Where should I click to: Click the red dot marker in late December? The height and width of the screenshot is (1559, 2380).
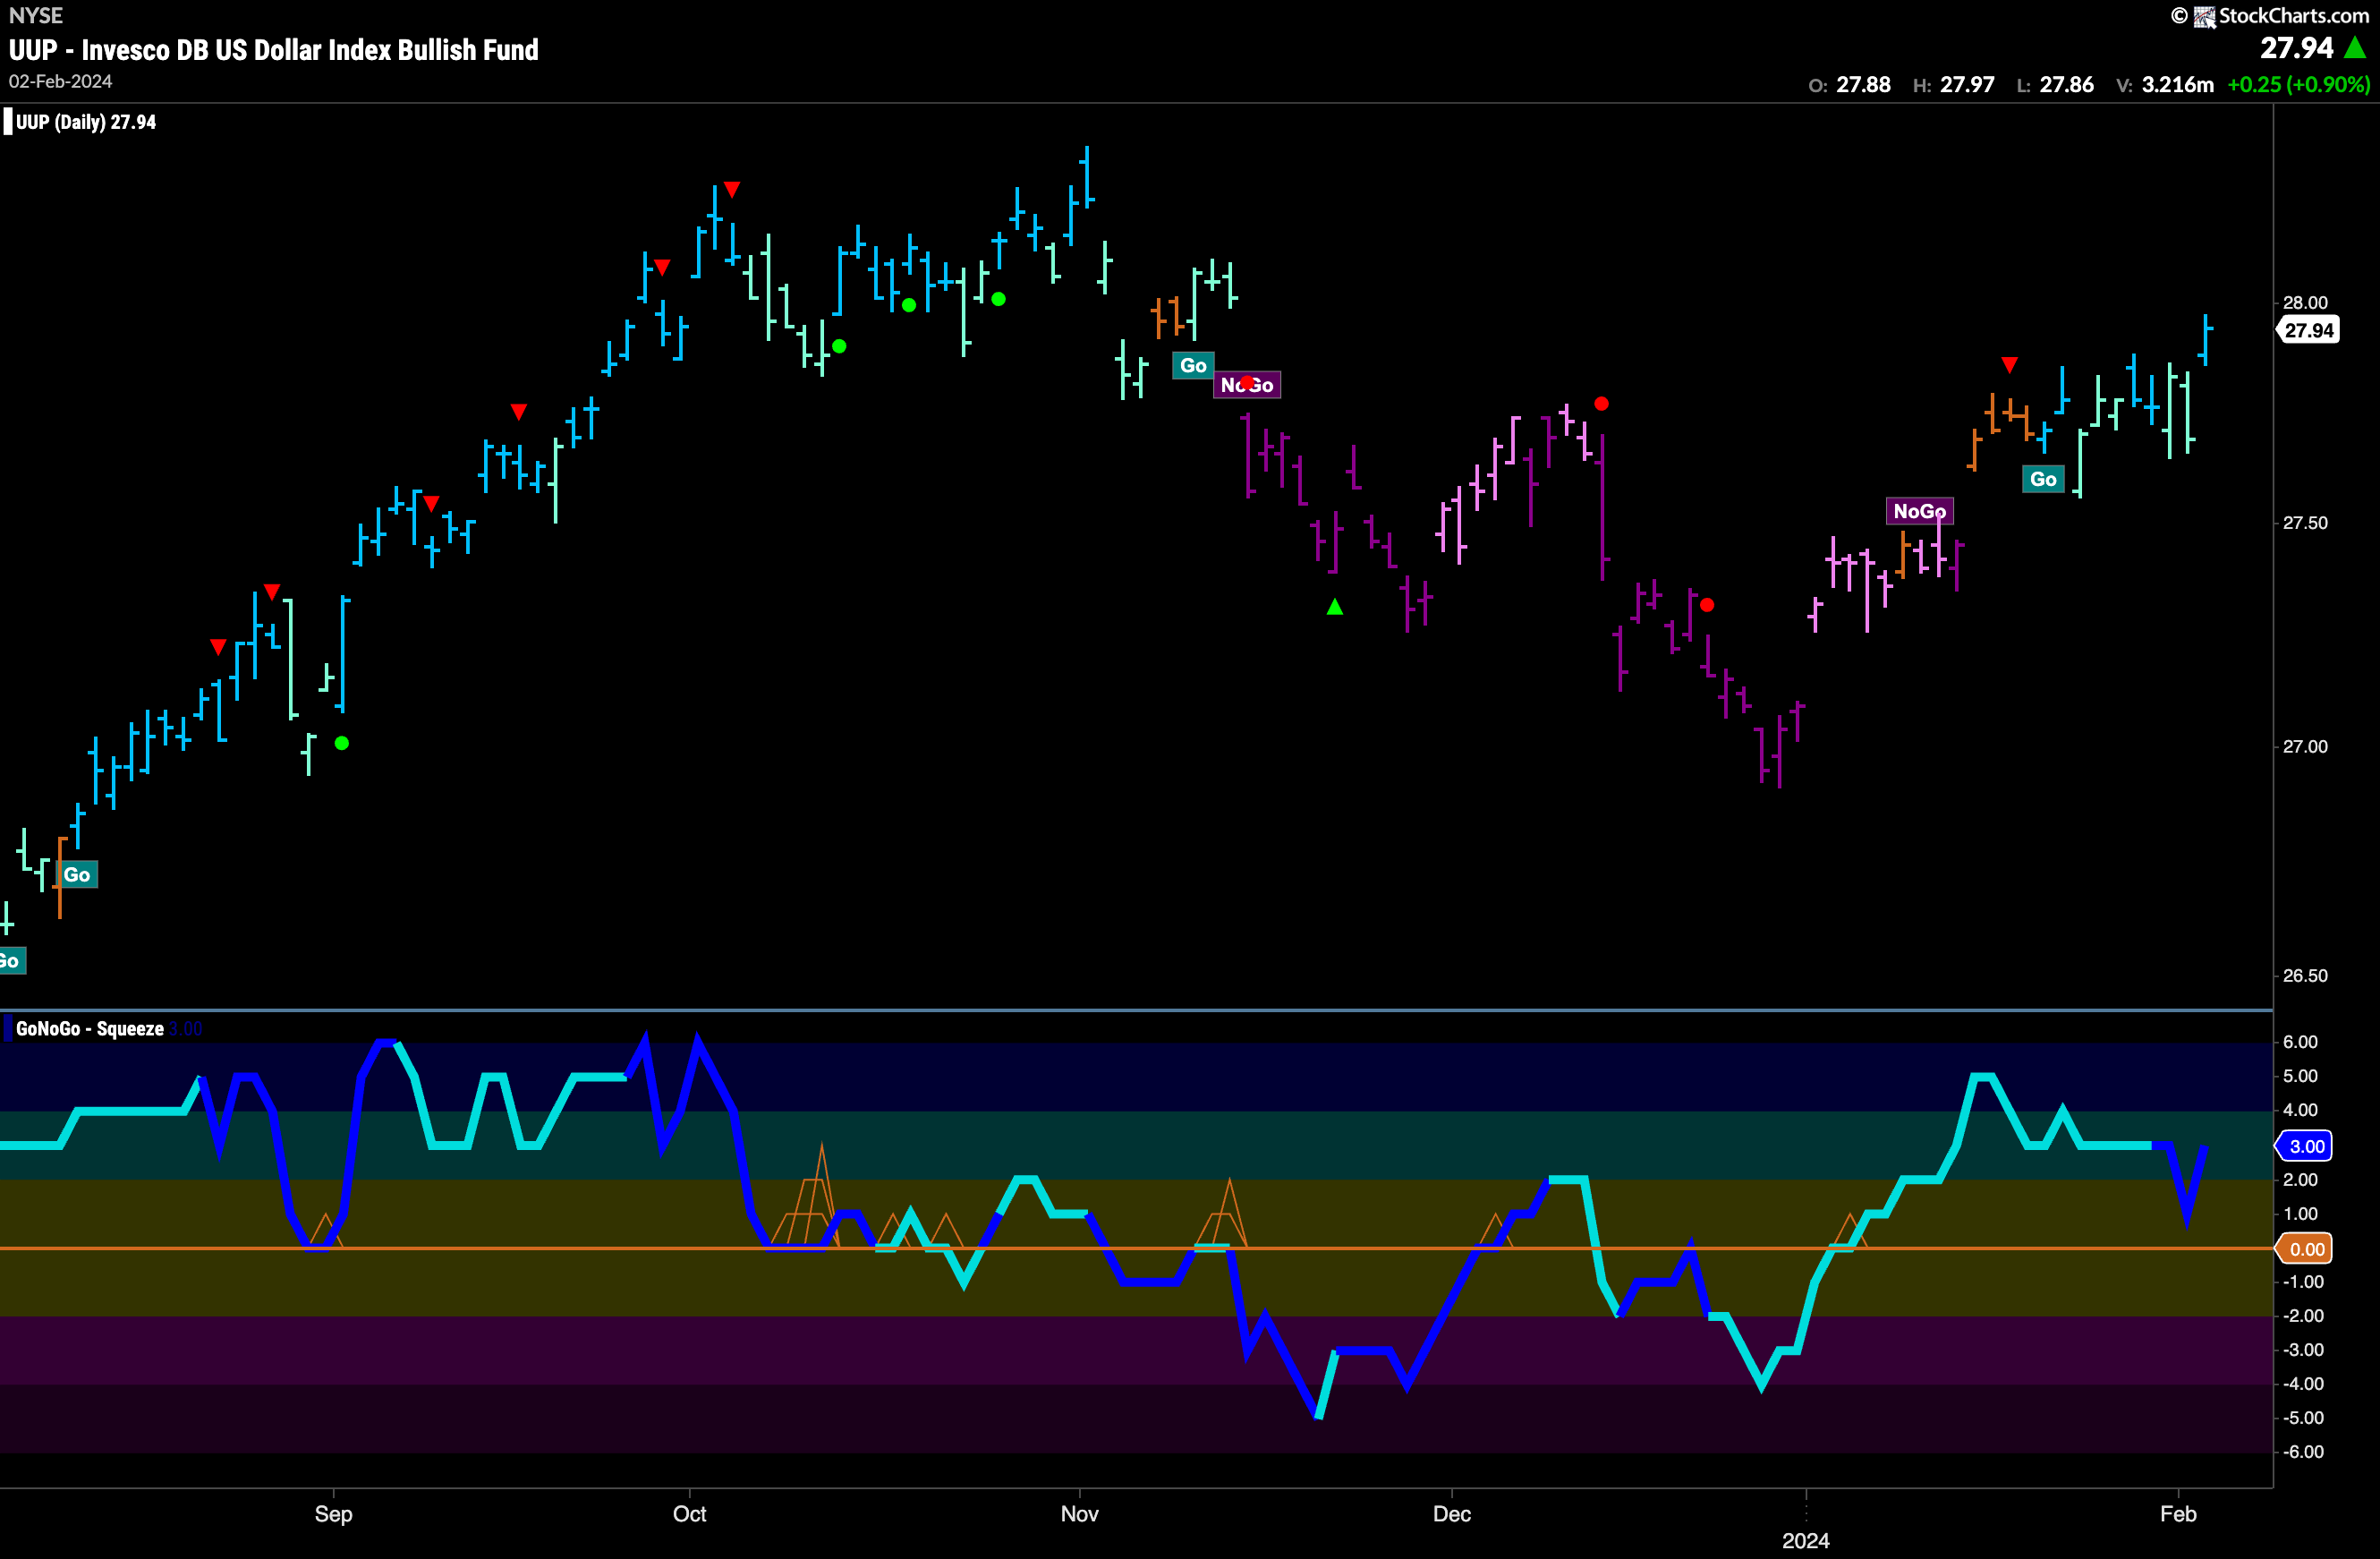(1707, 605)
